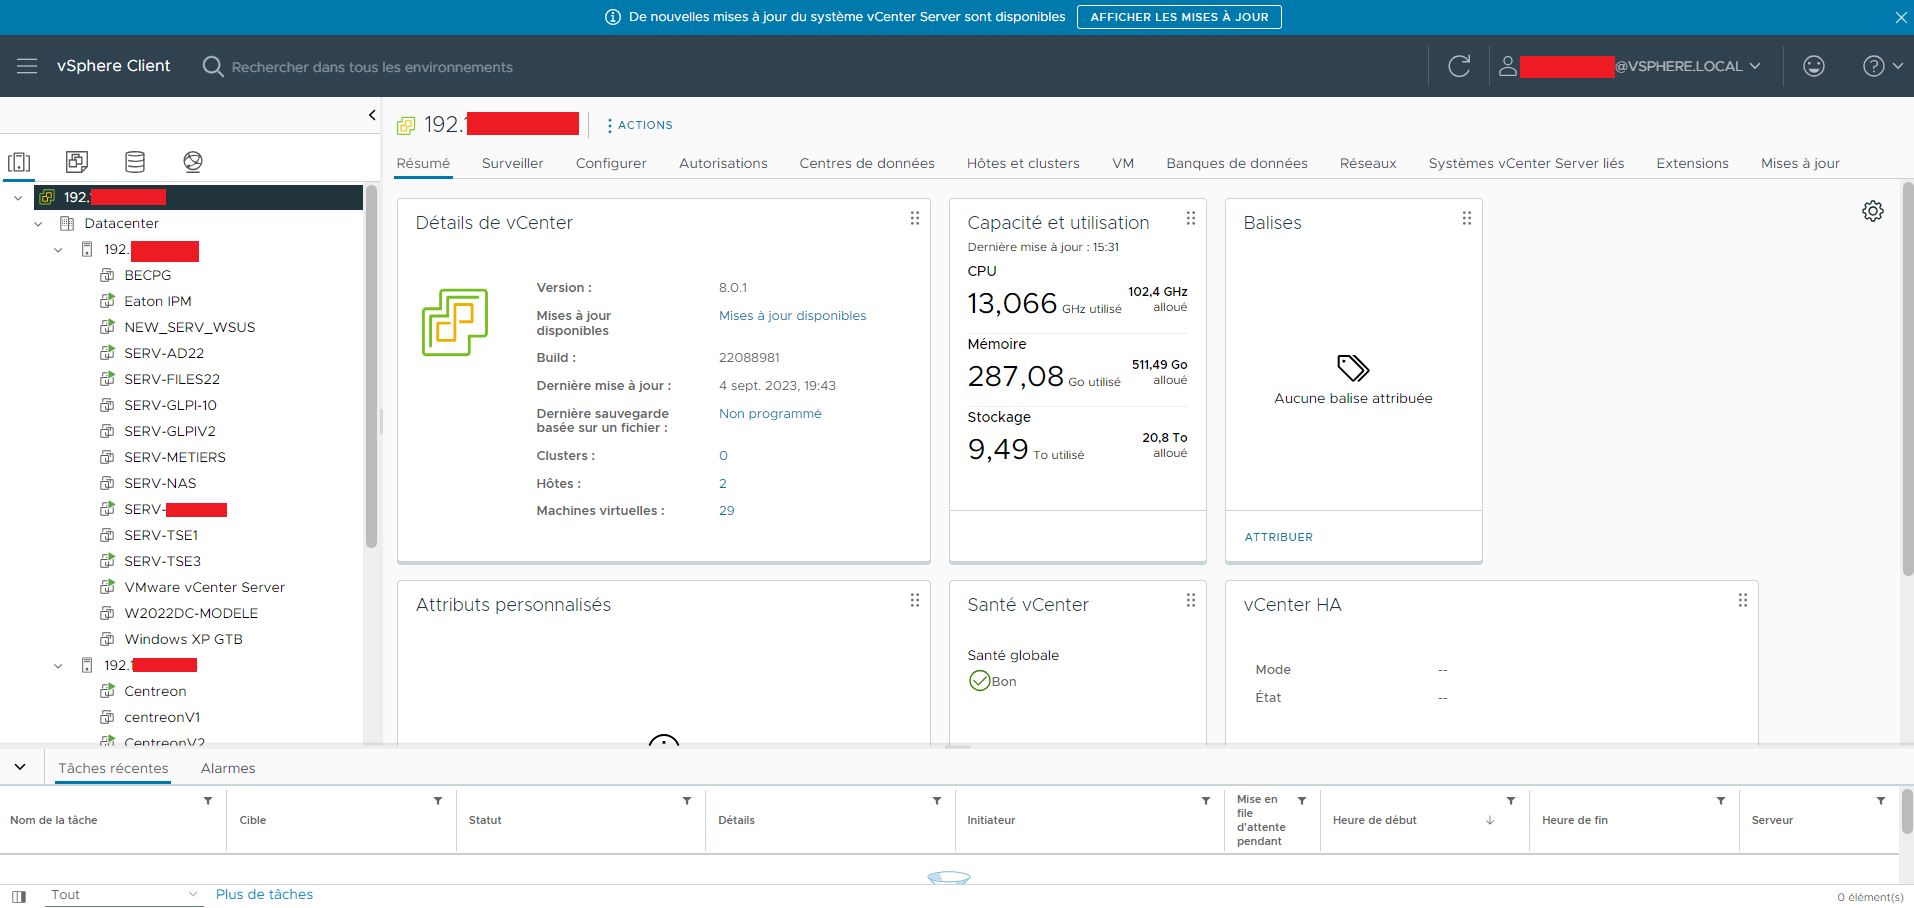
Task: Click AFFICHER LES MISES À JOUR button
Action: (1178, 17)
